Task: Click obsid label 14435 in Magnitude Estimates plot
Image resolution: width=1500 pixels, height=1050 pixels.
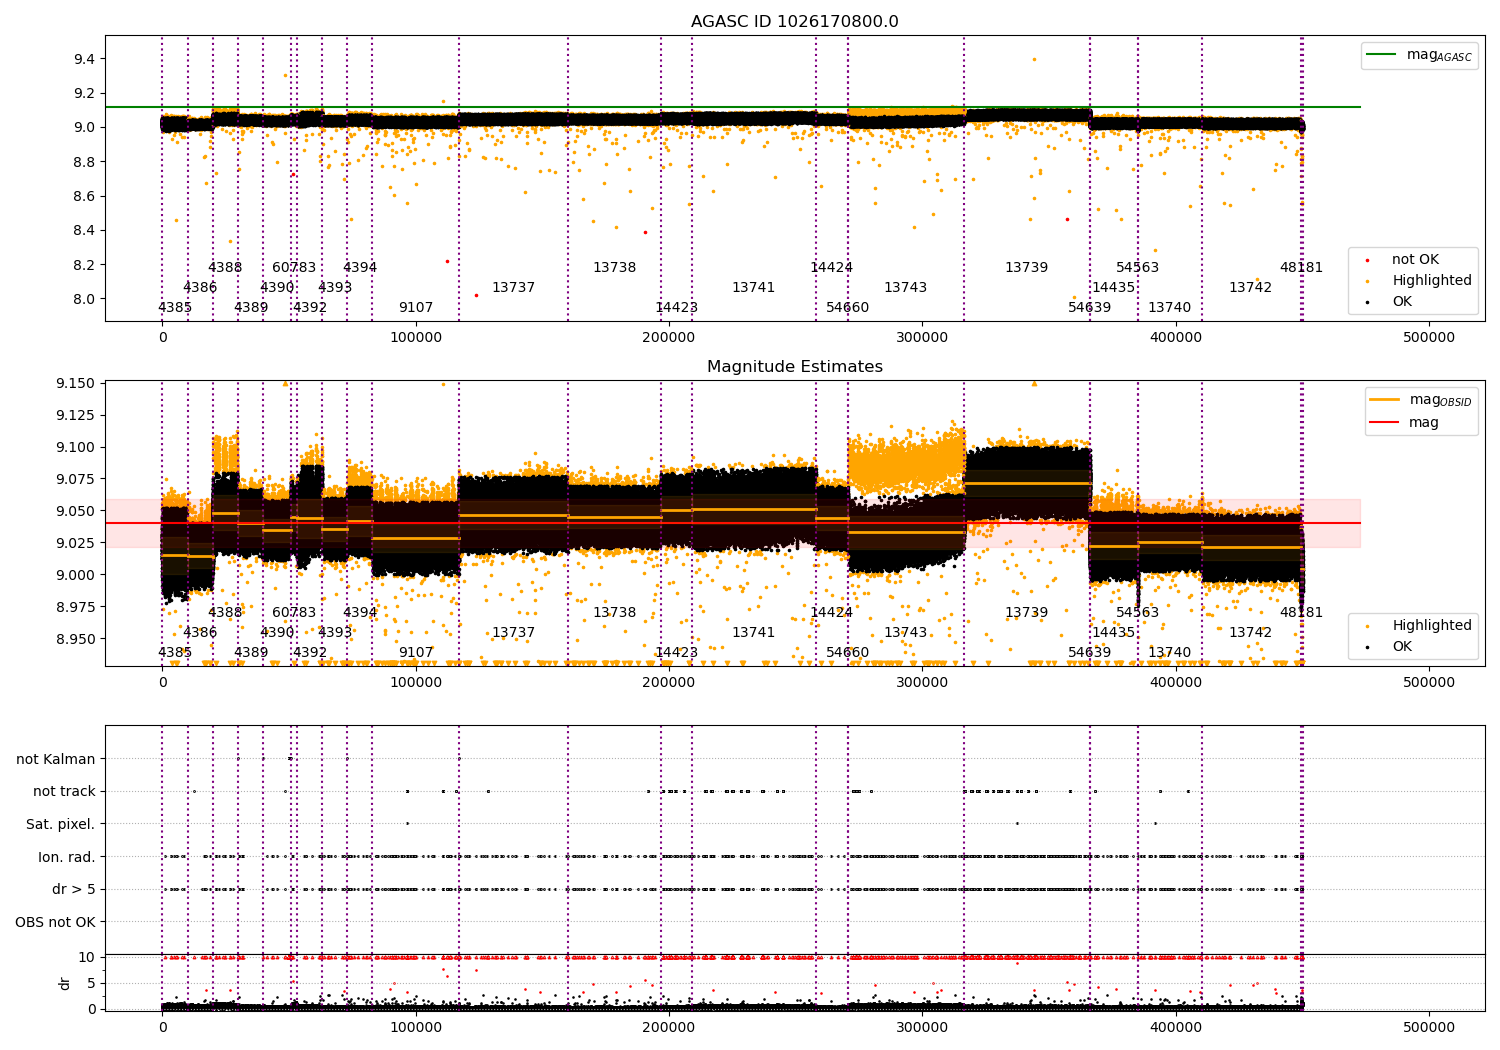Action: [1113, 633]
